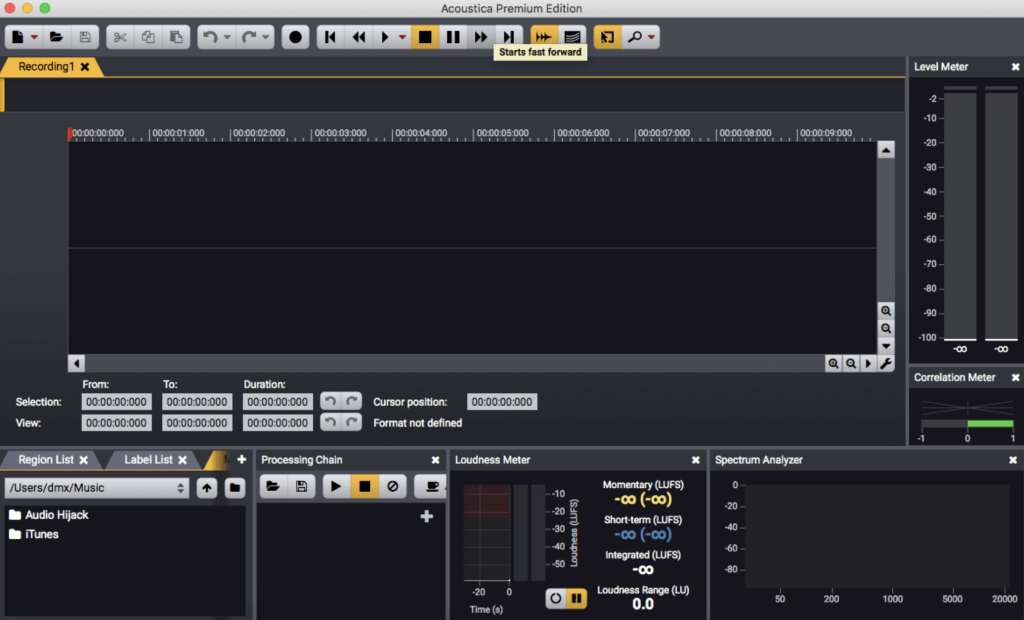
Task: Open editor settings with the wrench icon
Action: [886, 364]
